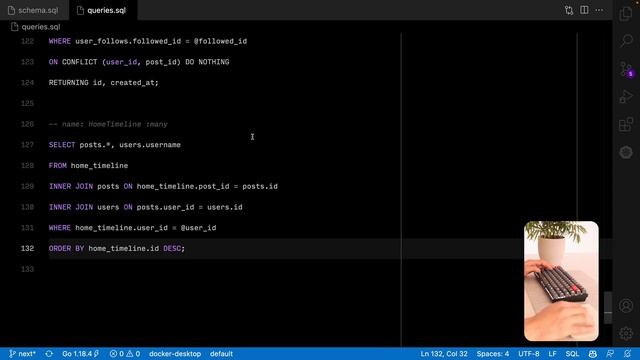The height and width of the screenshot is (360, 640).
Task: Click line number 126 in gutter
Action: 27,124
